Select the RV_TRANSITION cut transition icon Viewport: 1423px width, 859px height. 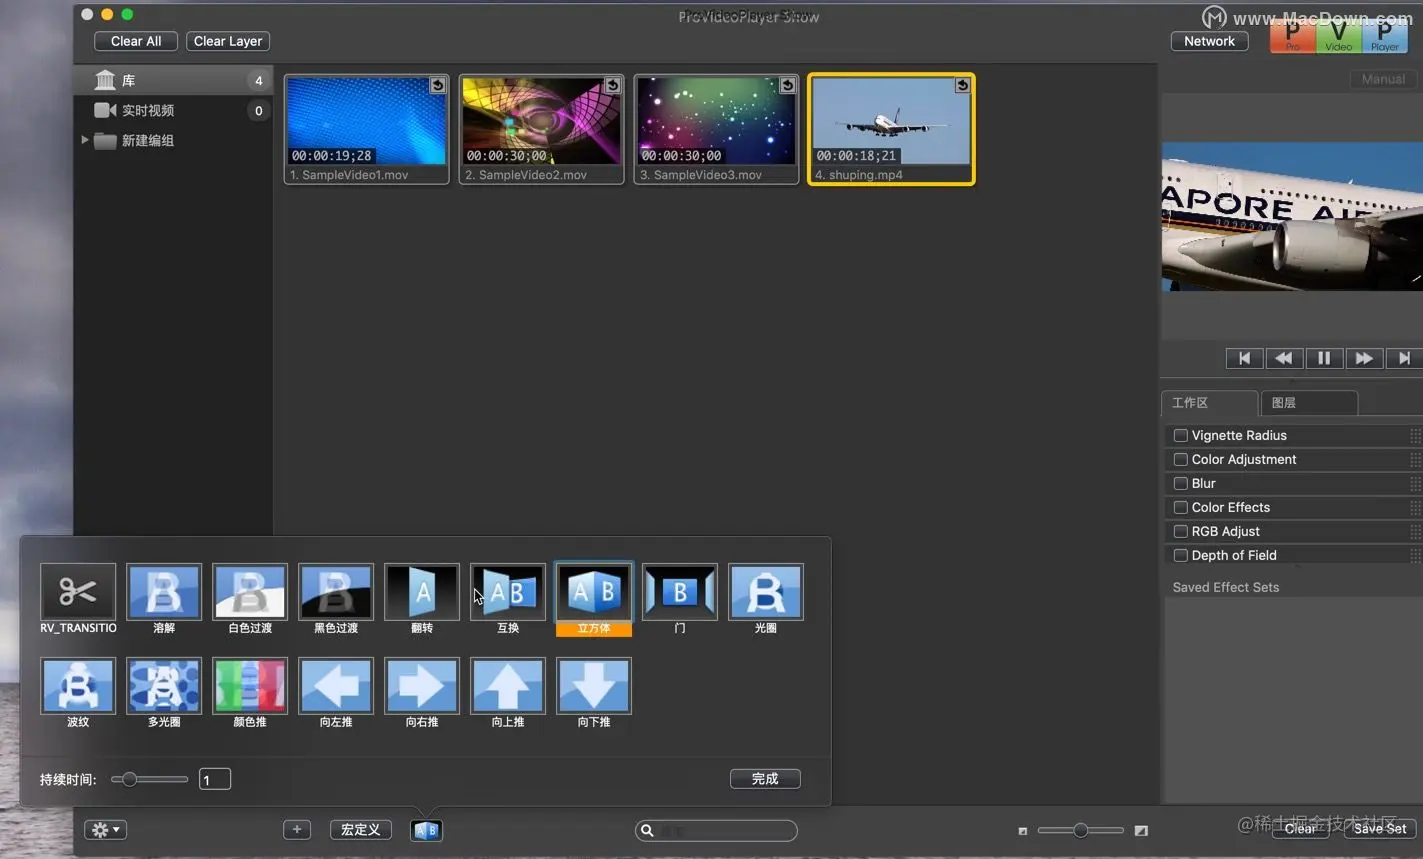(78, 591)
